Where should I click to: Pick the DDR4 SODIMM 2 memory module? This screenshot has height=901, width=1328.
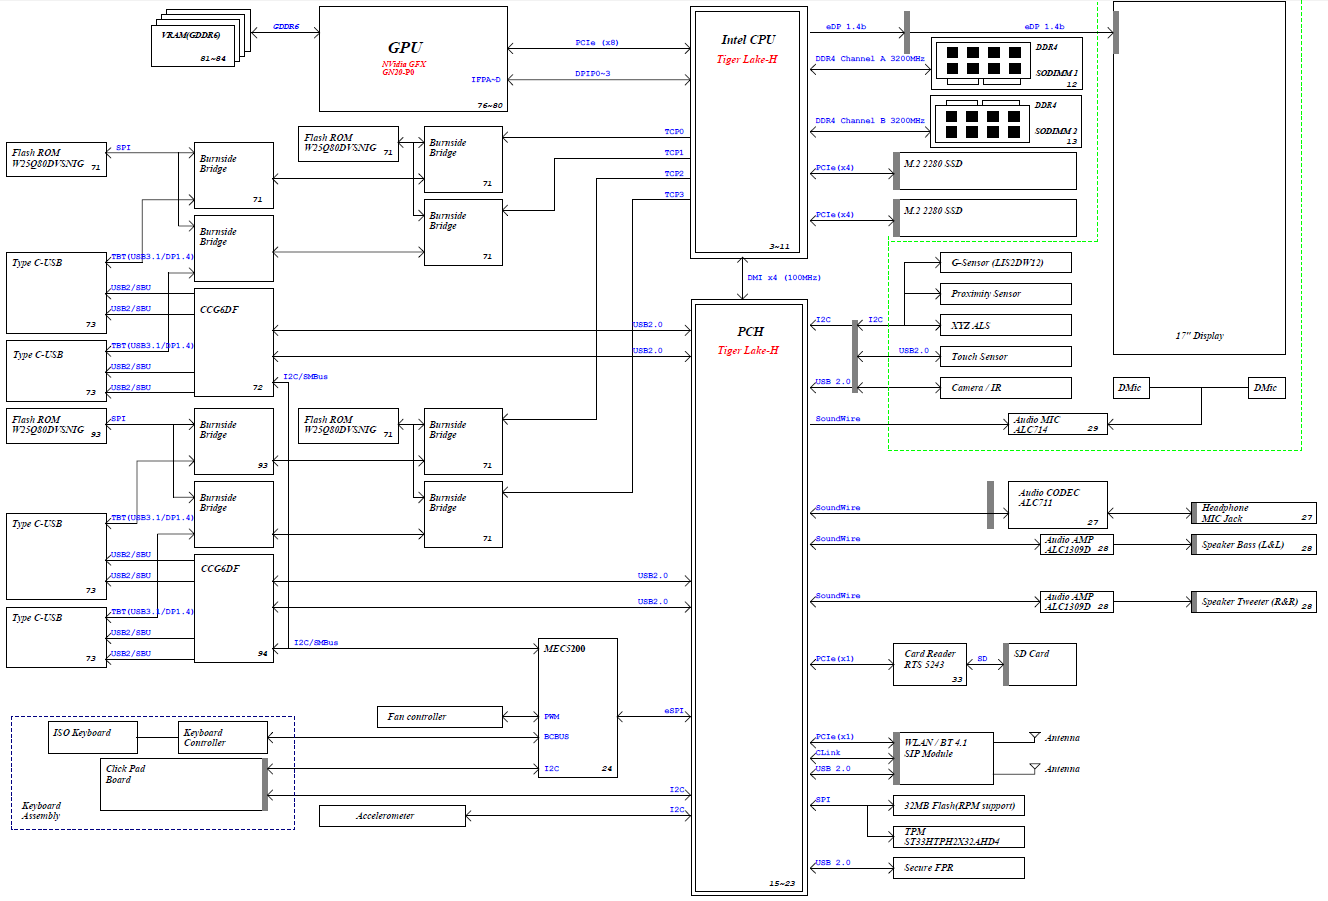[1006, 122]
